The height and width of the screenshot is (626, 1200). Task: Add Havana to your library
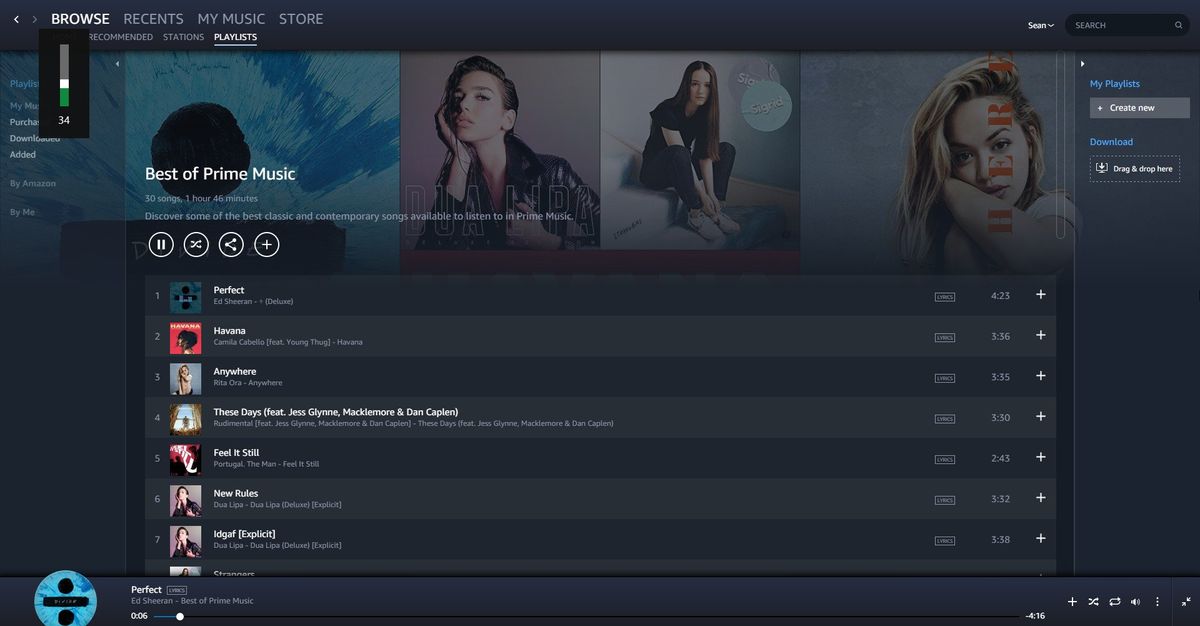pos(1040,335)
